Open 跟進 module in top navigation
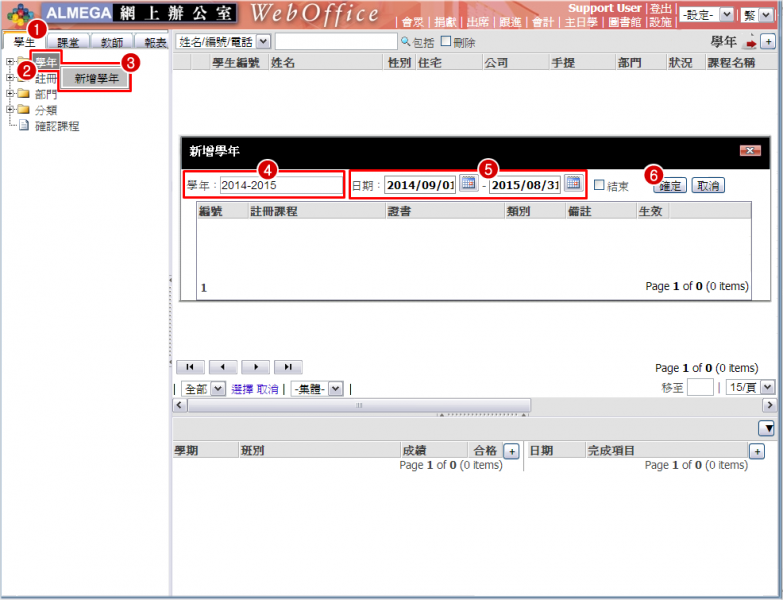This screenshot has height=600, width=783. (x=510, y=22)
